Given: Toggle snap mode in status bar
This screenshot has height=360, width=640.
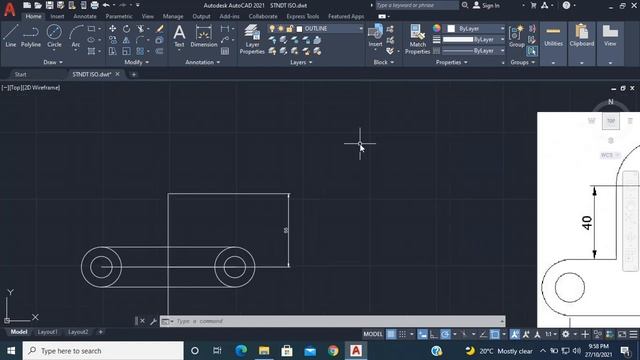Looking at the screenshot, I should pos(402,334).
